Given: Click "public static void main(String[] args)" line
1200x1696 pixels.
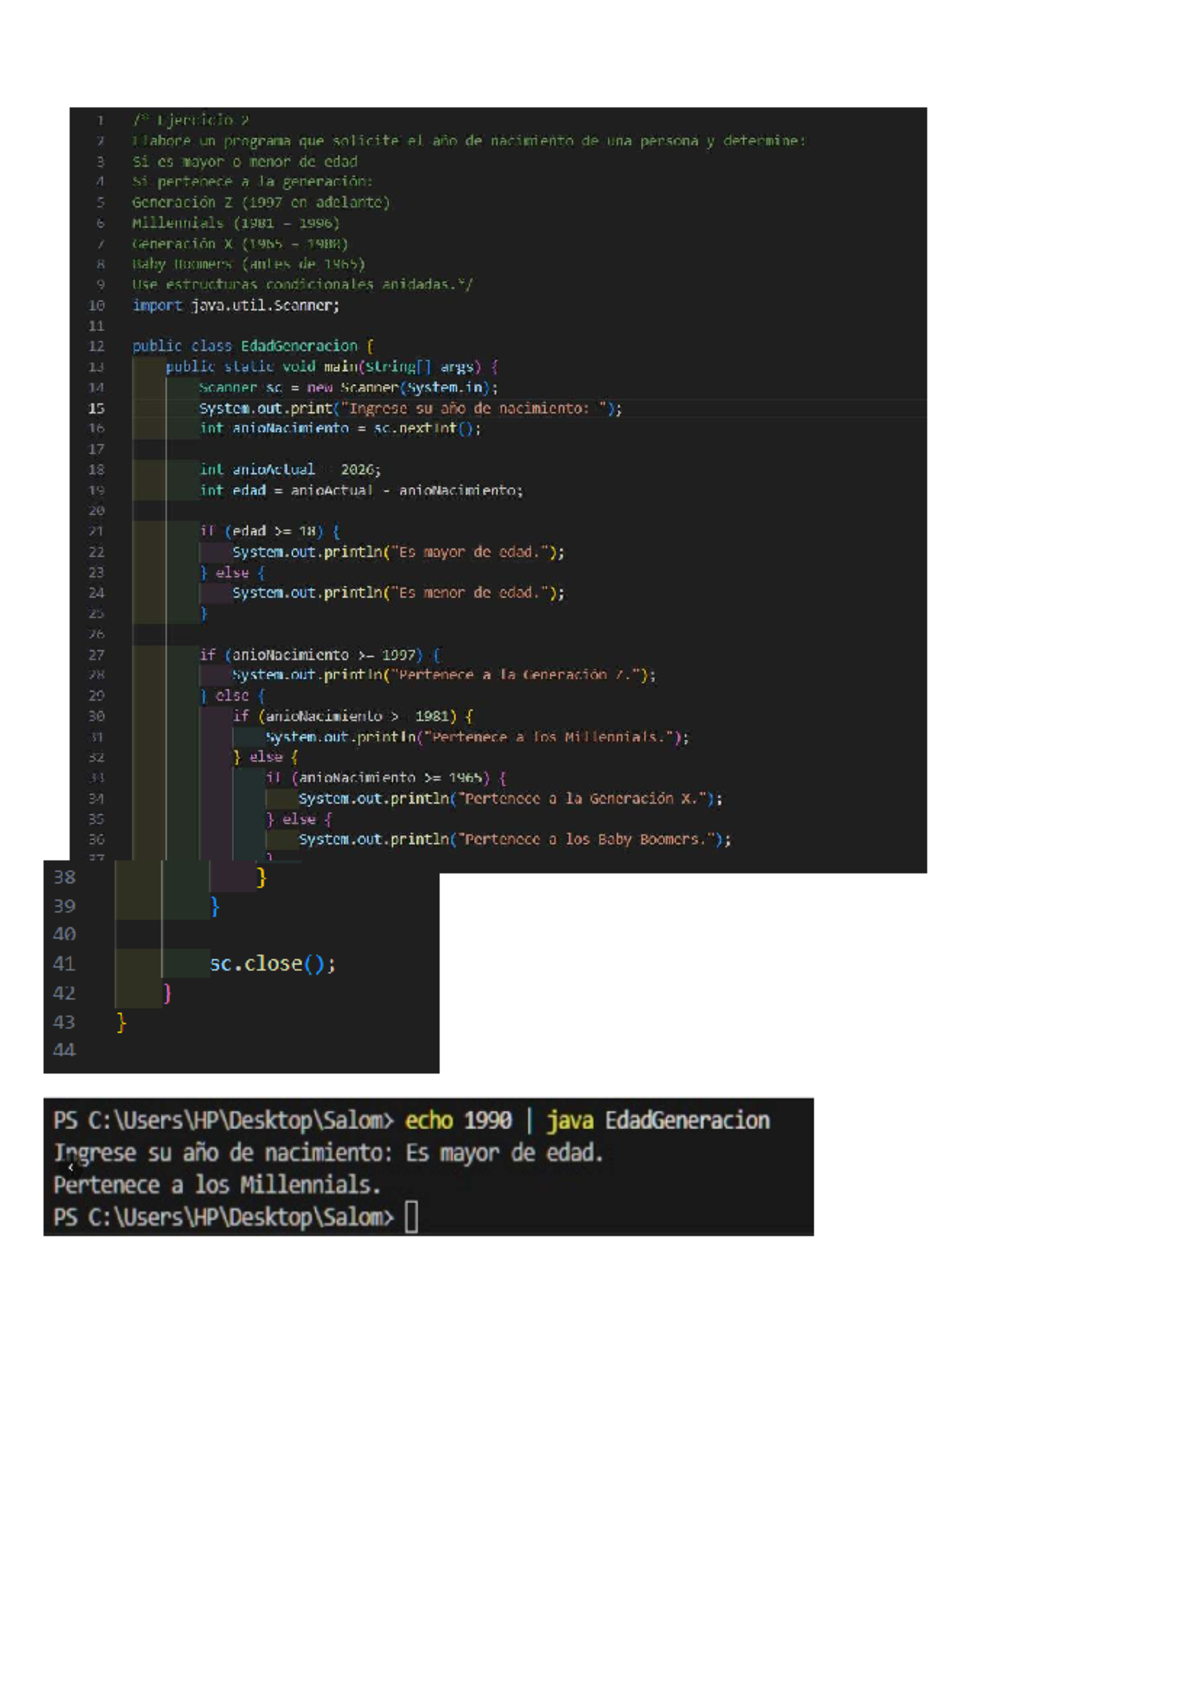Looking at the screenshot, I should tap(332, 367).
